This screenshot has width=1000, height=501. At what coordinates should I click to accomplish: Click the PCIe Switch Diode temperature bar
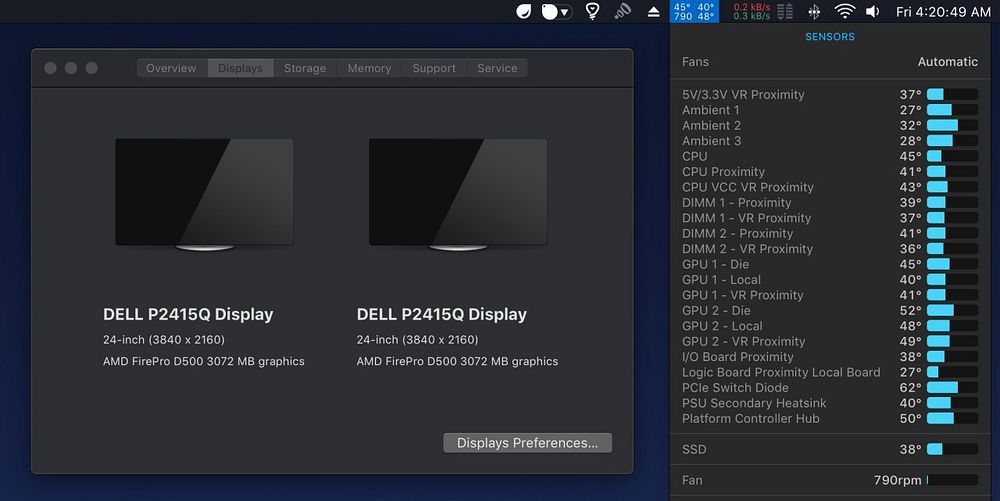(952, 388)
